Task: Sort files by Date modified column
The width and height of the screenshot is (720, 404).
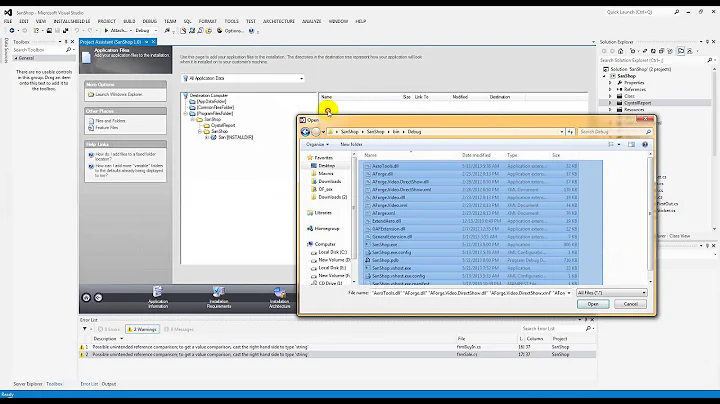Action: click(x=476, y=155)
